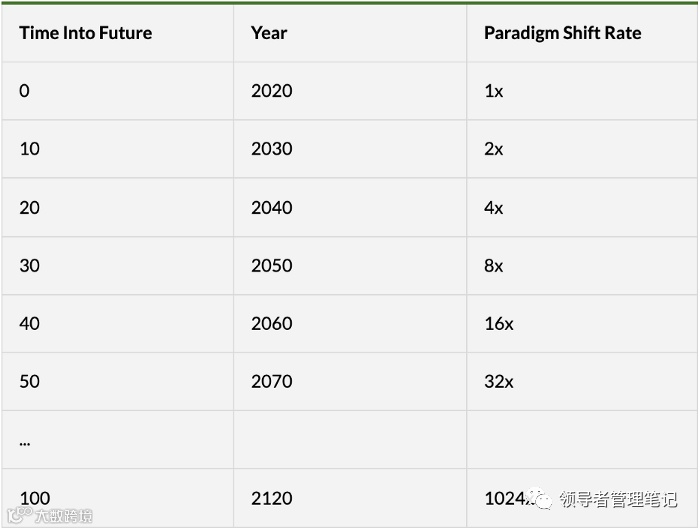Click the '16x' paradigm shift rate cell
The height and width of the screenshot is (530, 700).
click(x=582, y=324)
